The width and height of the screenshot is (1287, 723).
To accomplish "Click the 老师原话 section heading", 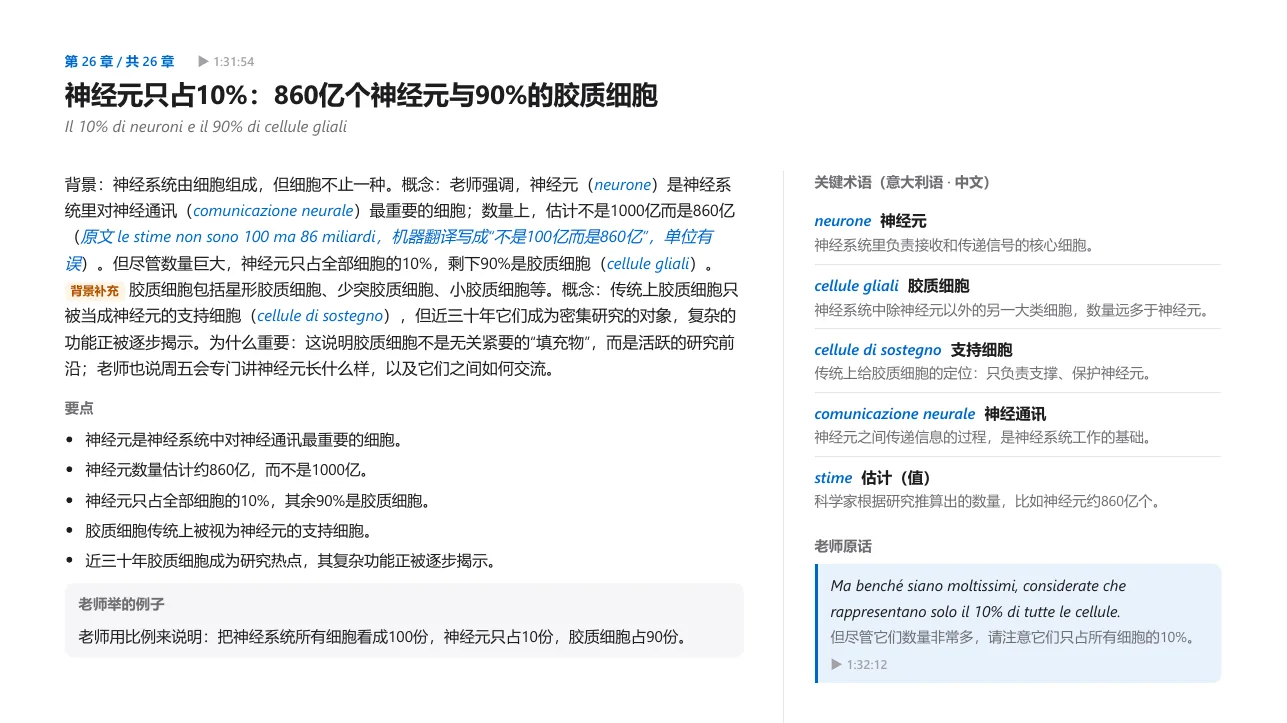I will (x=843, y=546).
